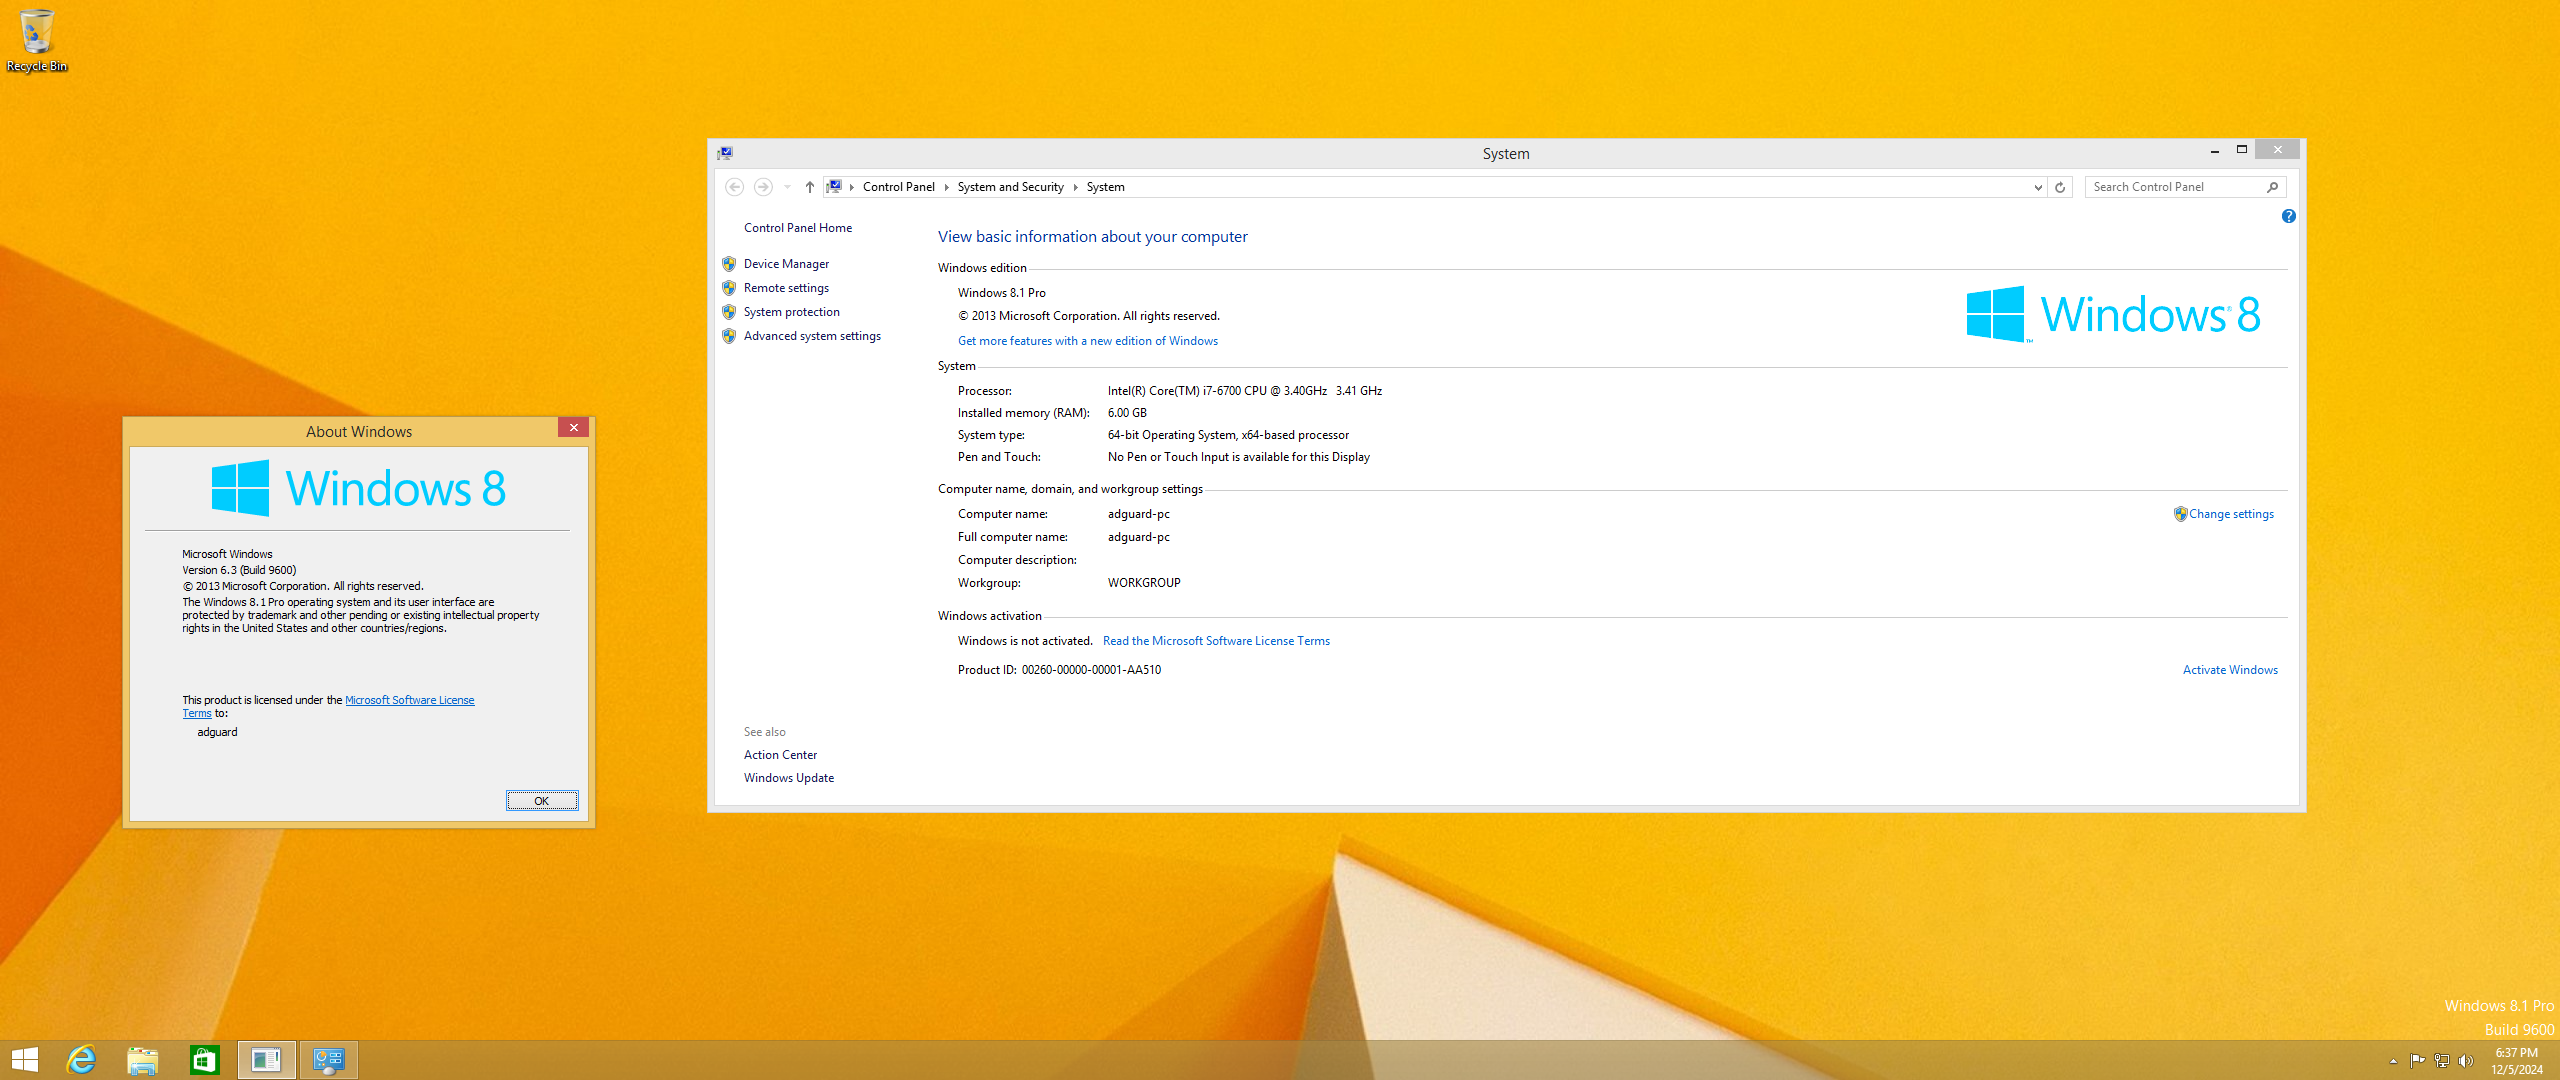Switch to About Windows taskbar item

click(267, 1060)
